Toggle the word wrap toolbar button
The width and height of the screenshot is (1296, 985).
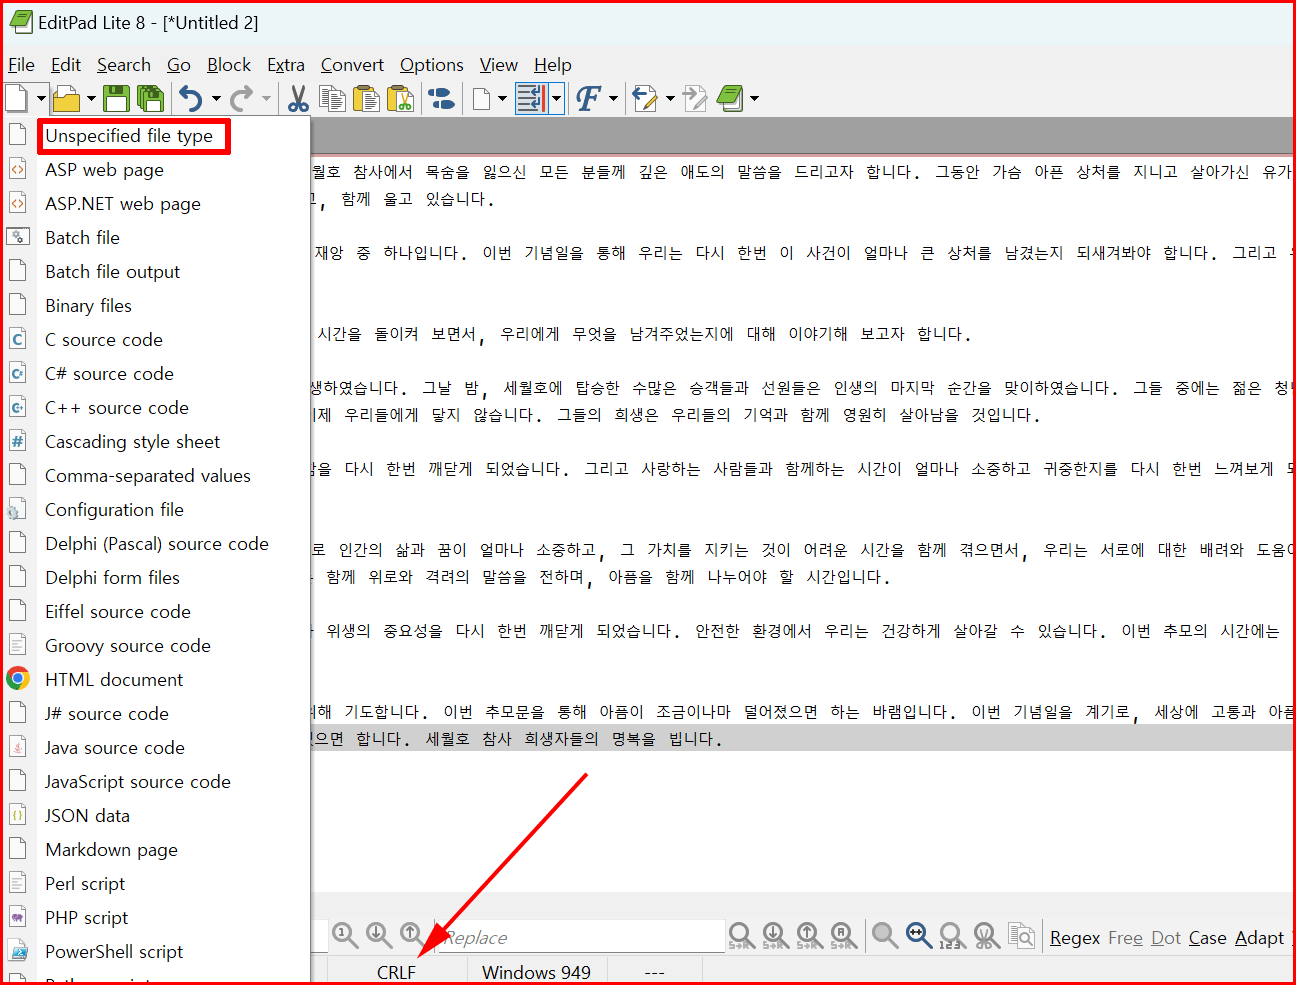tap(531, 98)
